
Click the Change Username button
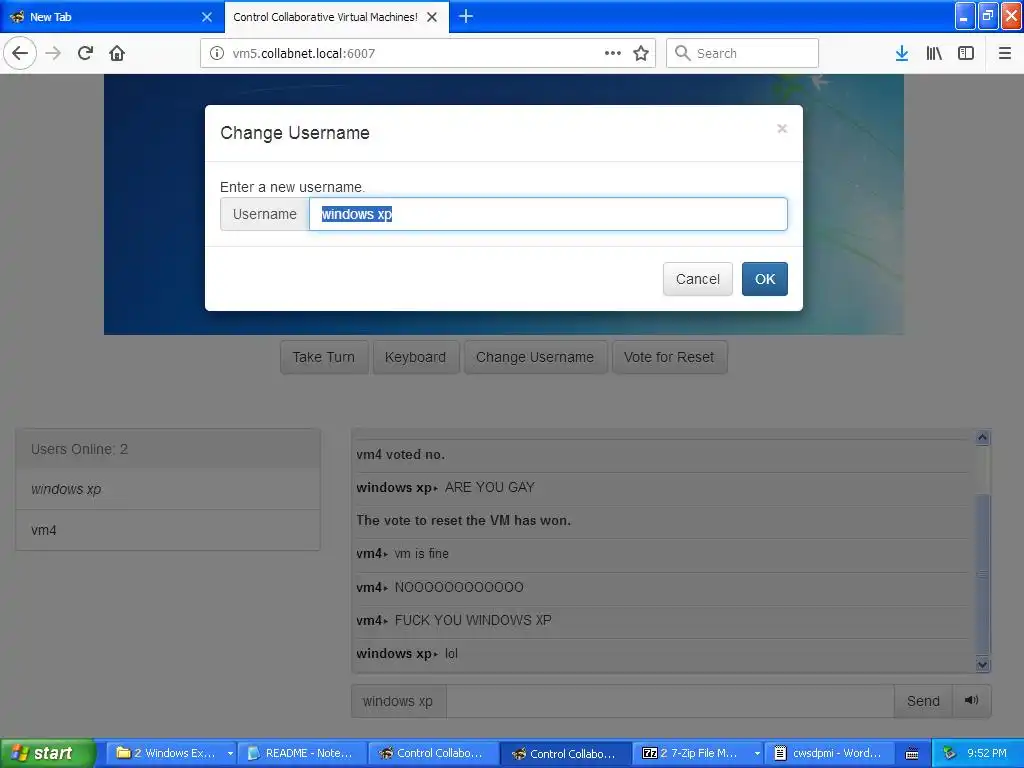coord(535,357)
